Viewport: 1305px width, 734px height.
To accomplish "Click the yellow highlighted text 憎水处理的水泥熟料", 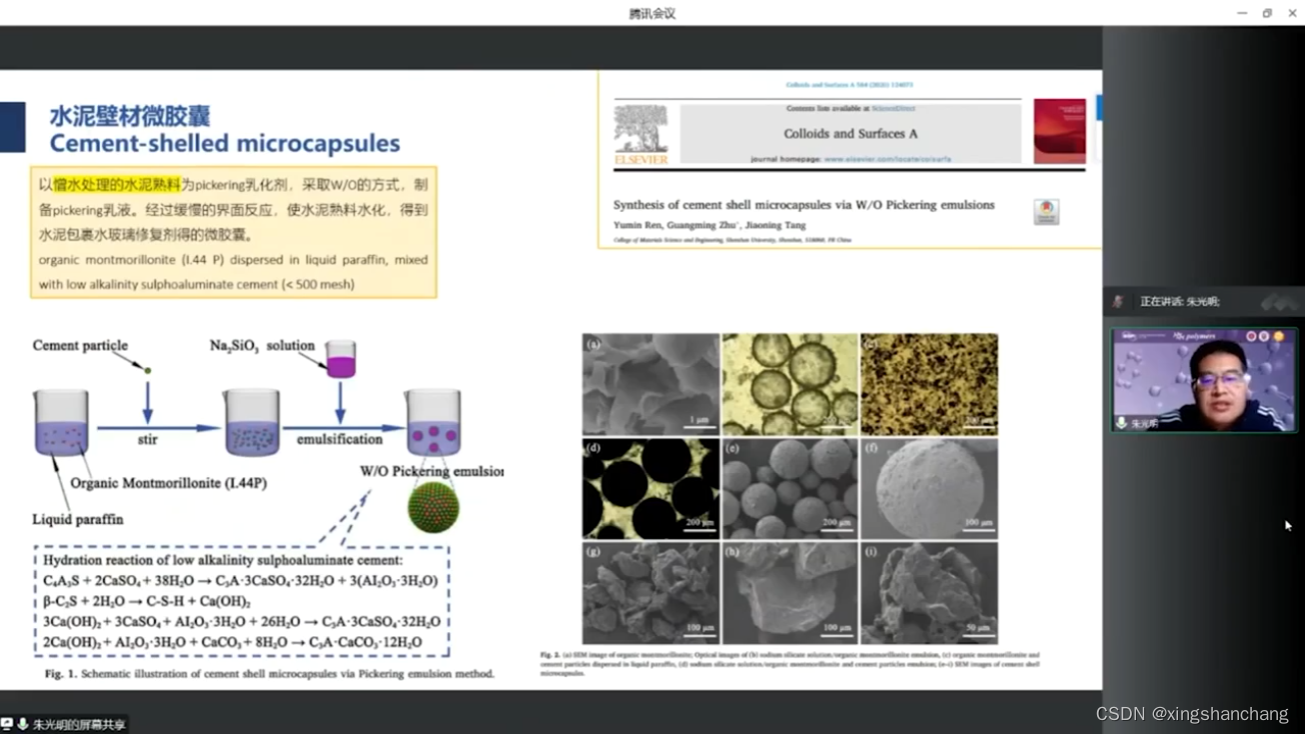I will tap(117, 185).
